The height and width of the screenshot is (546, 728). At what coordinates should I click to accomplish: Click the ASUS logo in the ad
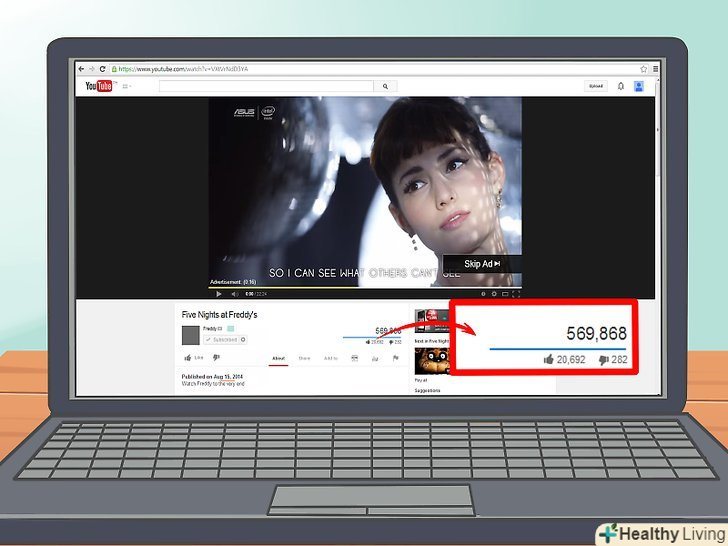[x=244, y=112]
